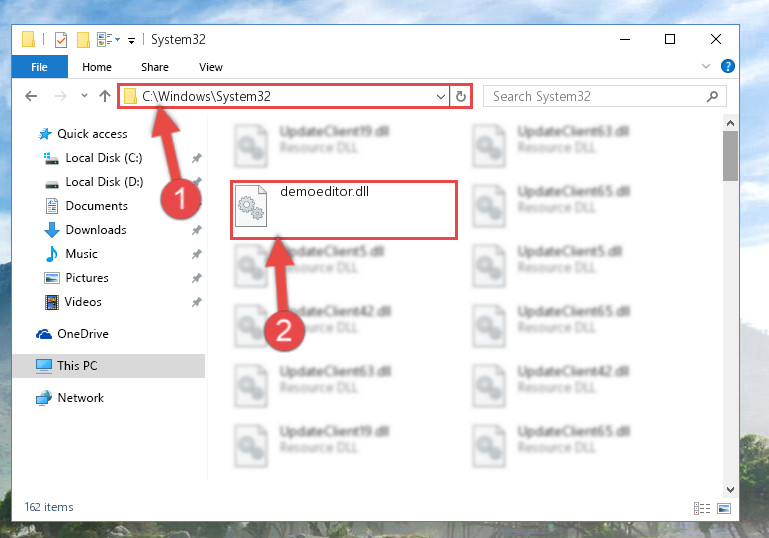Switch to the Home ribbon tab

[97, 67]
